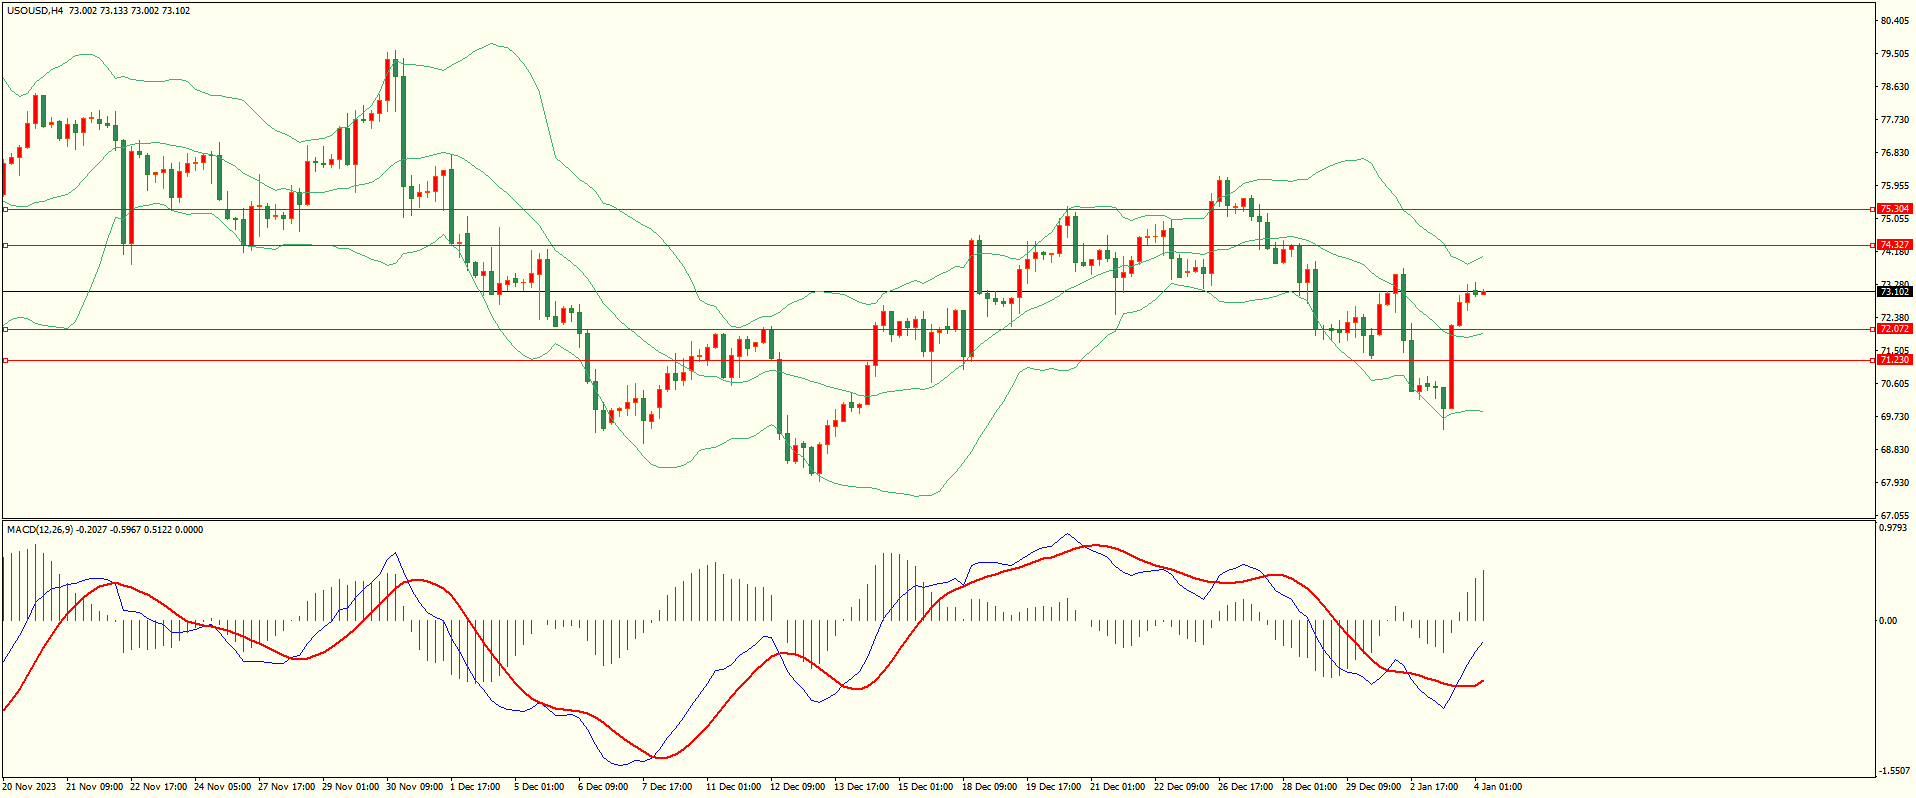Screen dimensions: 1916x798
Task: Click the 1 Dec 17:00 time label
Action: [x=475, y=787]
